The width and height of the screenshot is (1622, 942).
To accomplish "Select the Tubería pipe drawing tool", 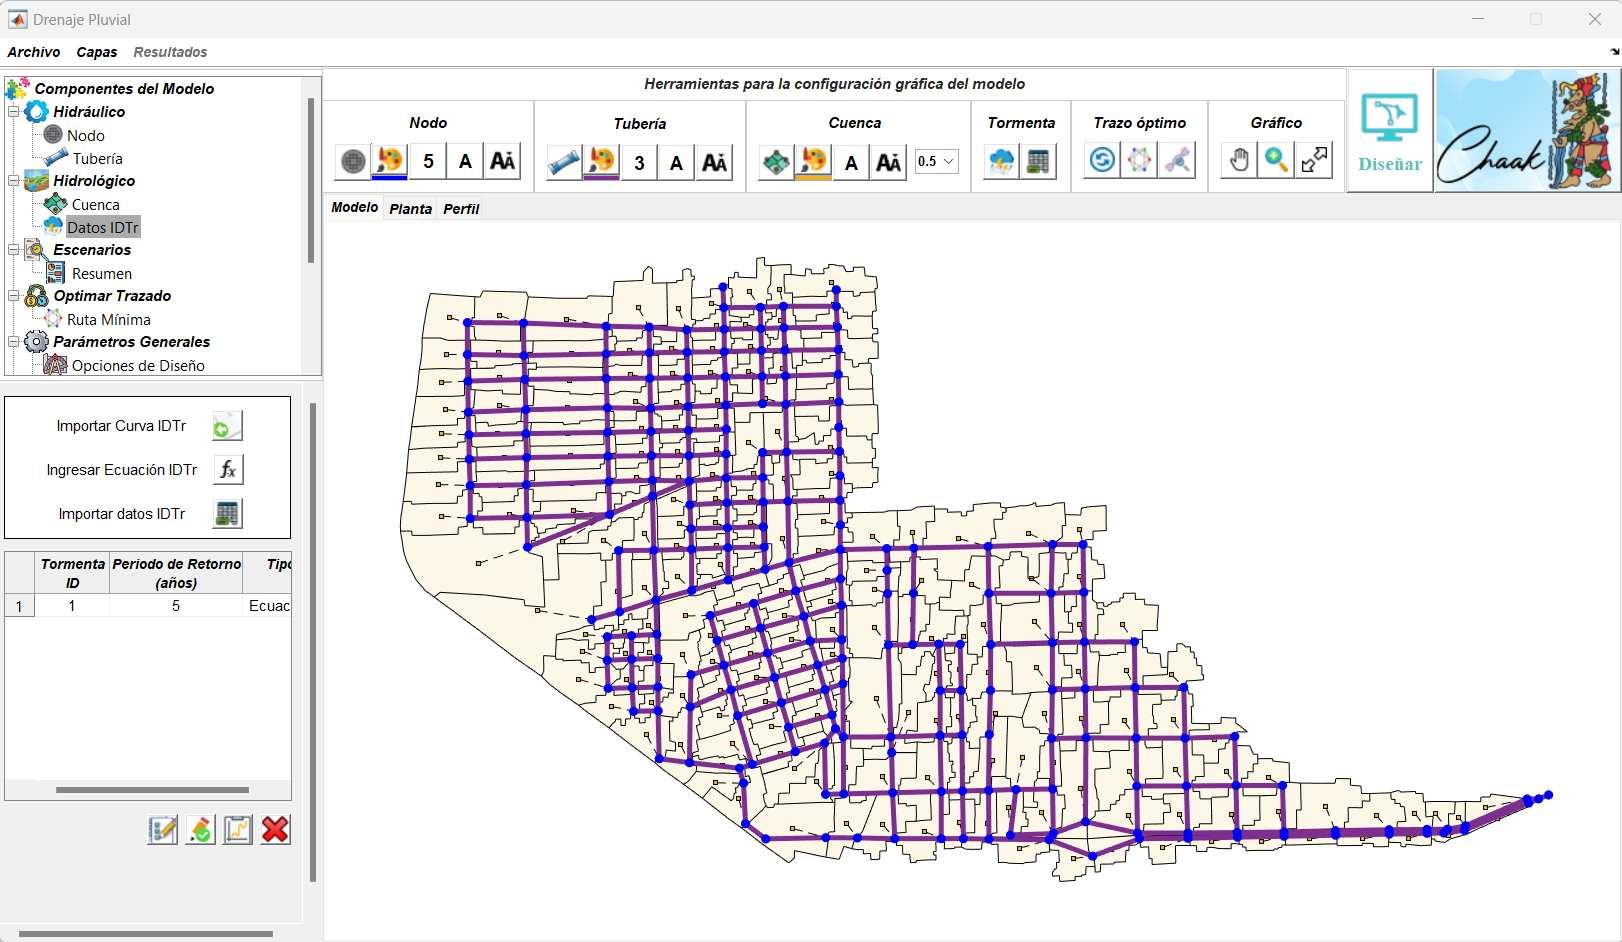I will (x=564, y=162).
